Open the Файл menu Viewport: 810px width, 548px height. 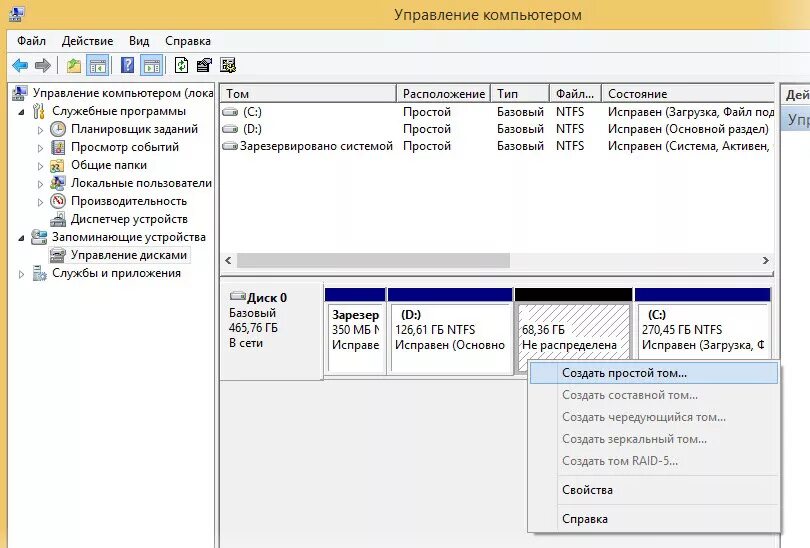click(x=31, y=41)
